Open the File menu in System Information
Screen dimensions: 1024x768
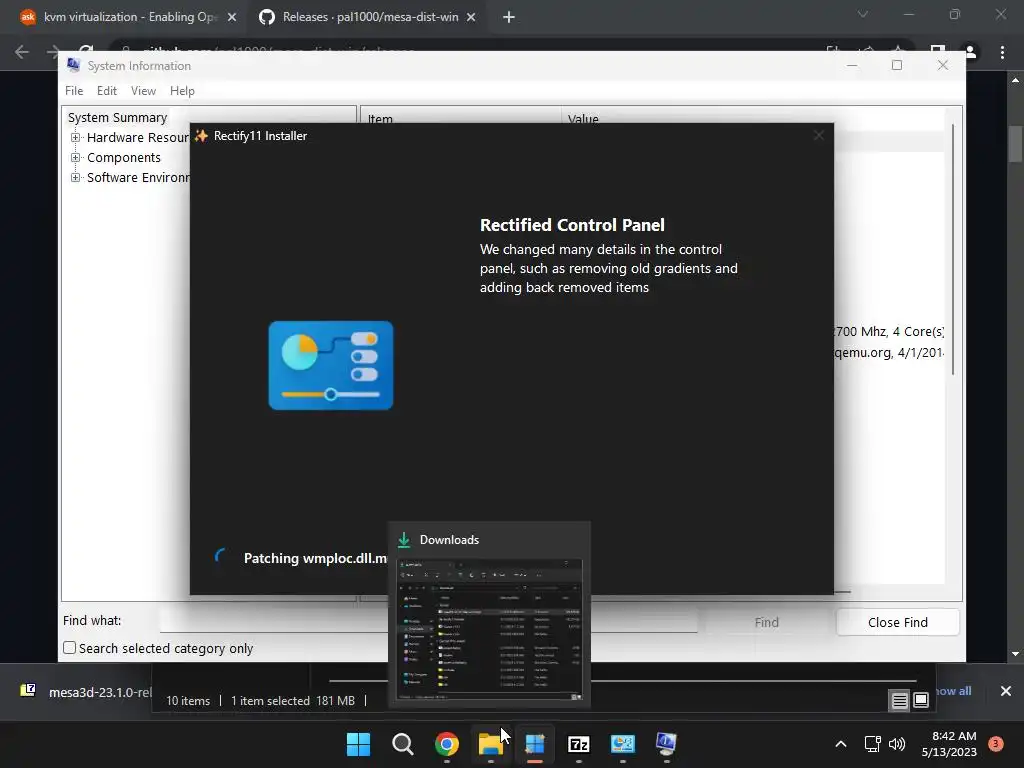(x=74, y=91)
